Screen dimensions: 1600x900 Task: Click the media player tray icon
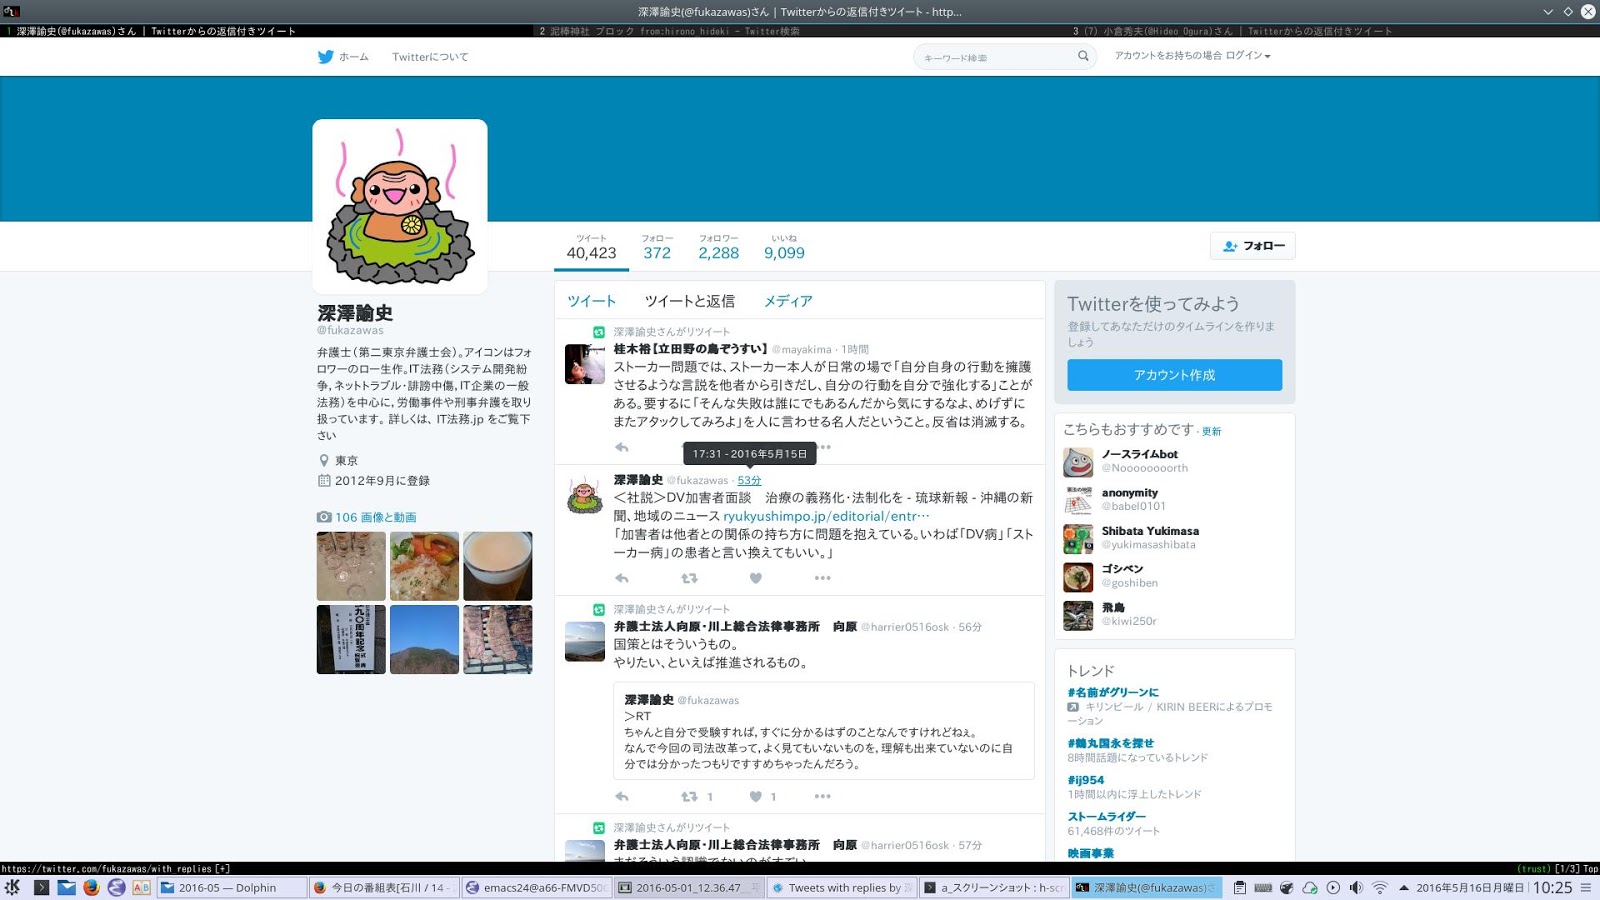(x=1333, y=888)
